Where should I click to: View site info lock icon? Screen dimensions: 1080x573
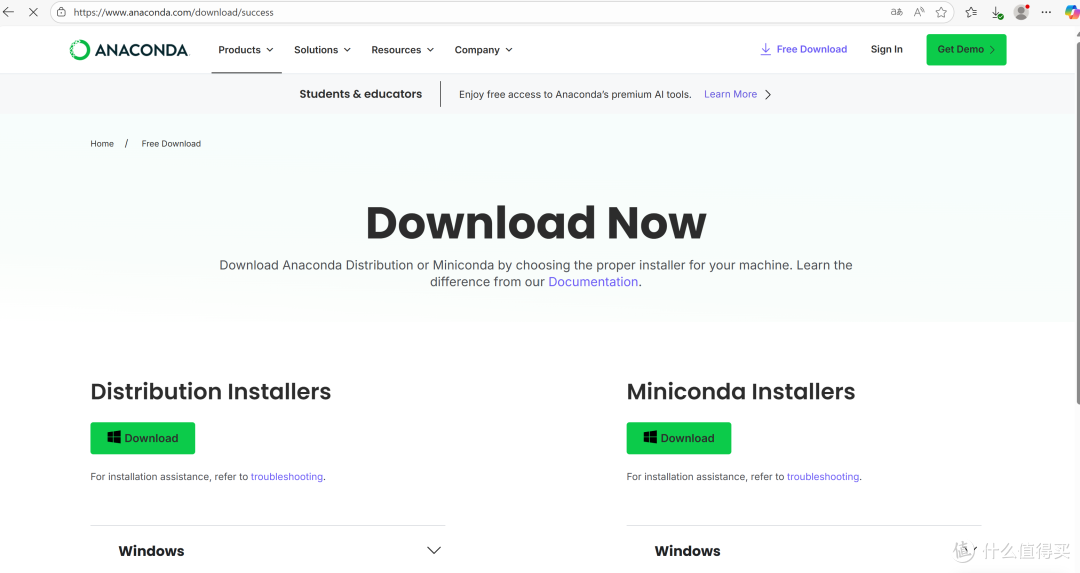(61, 12)
